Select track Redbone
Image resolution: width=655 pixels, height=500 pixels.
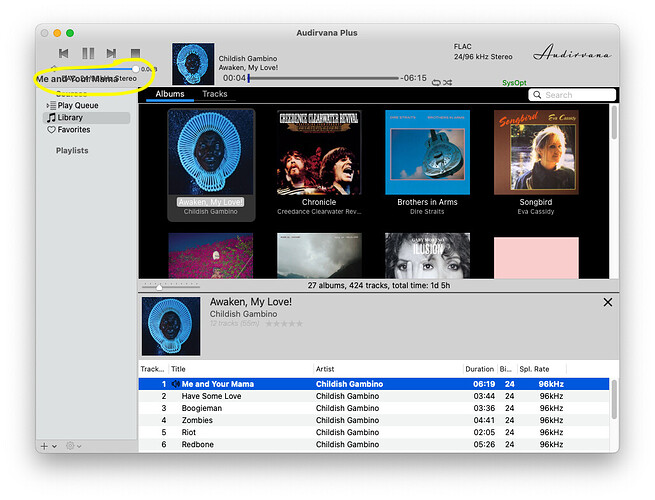(374, 445)
